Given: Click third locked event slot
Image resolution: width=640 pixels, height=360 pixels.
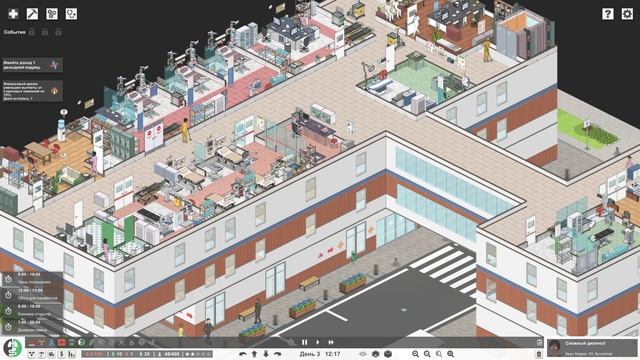Looking at the screenshot, I should 58,32.
